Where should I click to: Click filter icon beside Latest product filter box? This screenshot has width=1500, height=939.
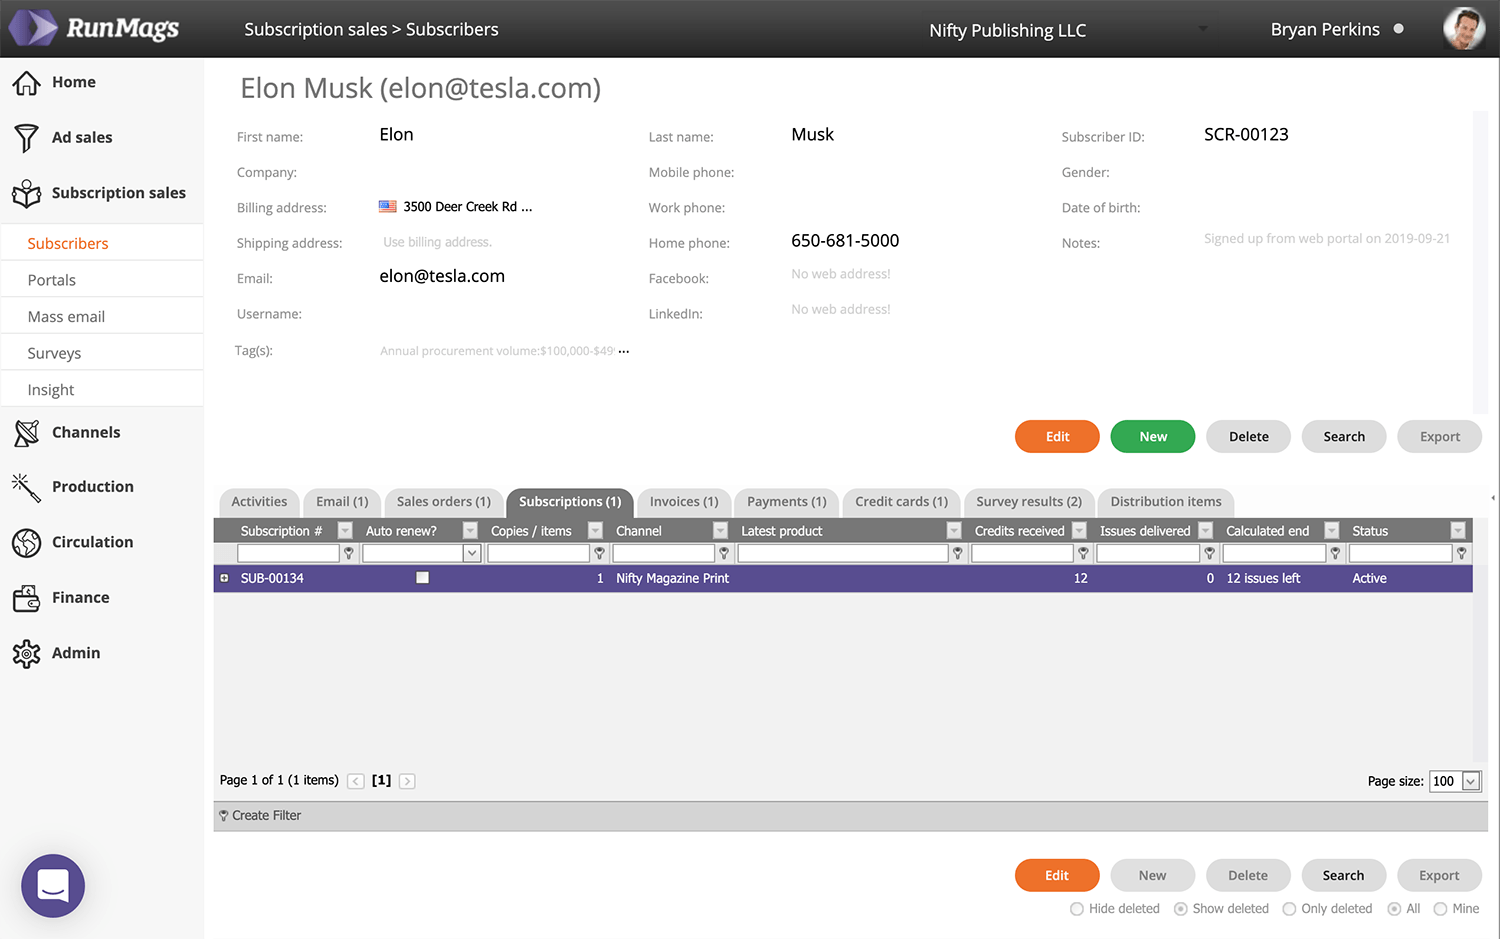point(958,553)
